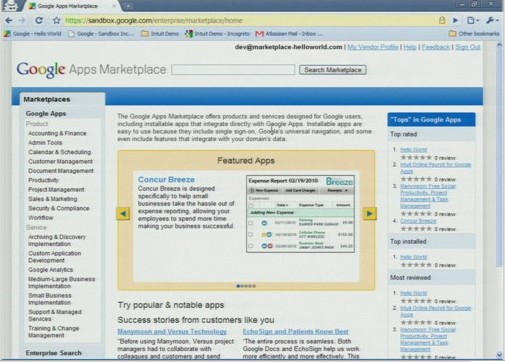The height and width of the screenshot is (362, 505).
Task: Open the Feedback link
Action: (x=436, y=47)
